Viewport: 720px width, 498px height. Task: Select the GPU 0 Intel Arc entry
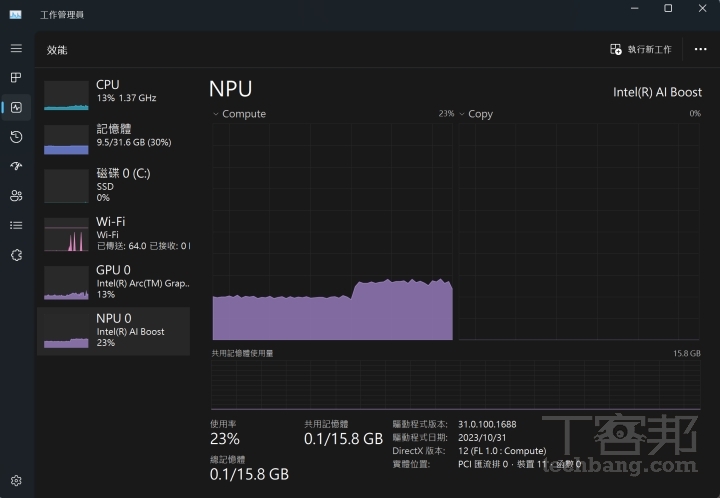tap(113, 282)
